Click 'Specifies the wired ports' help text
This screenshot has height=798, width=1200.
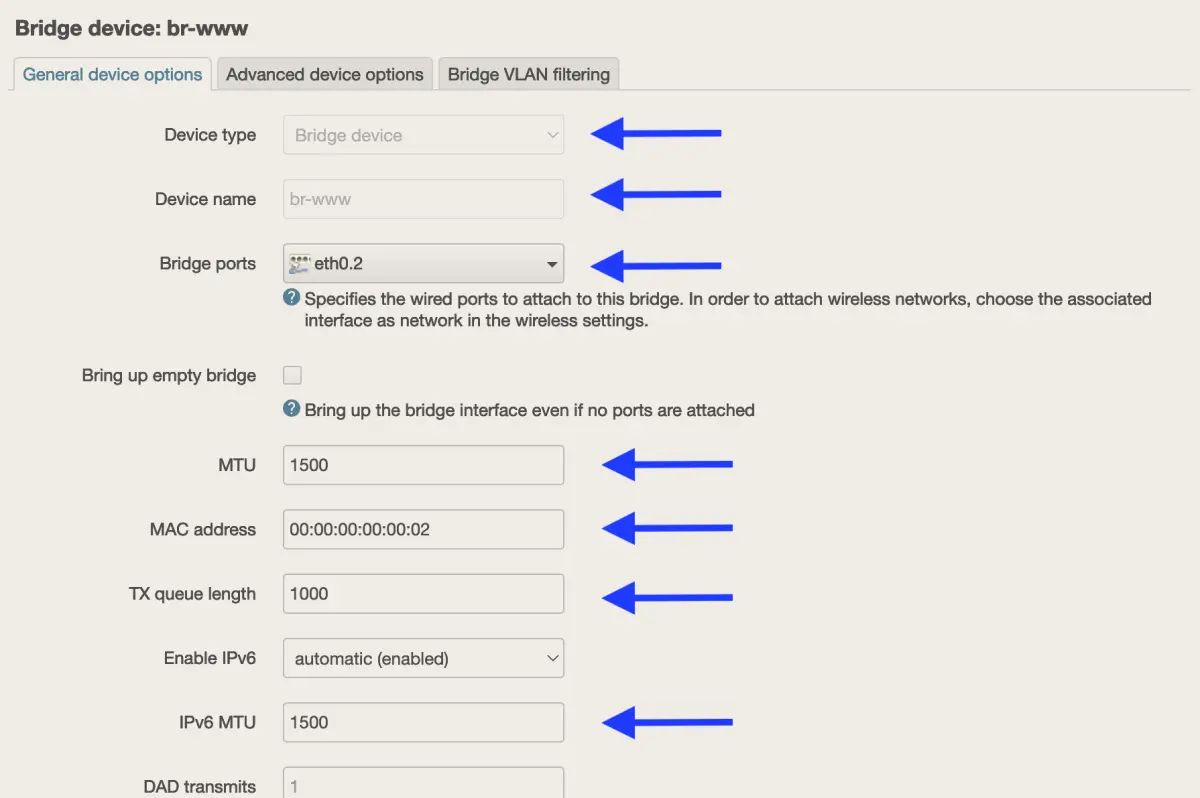coord(728,310)
